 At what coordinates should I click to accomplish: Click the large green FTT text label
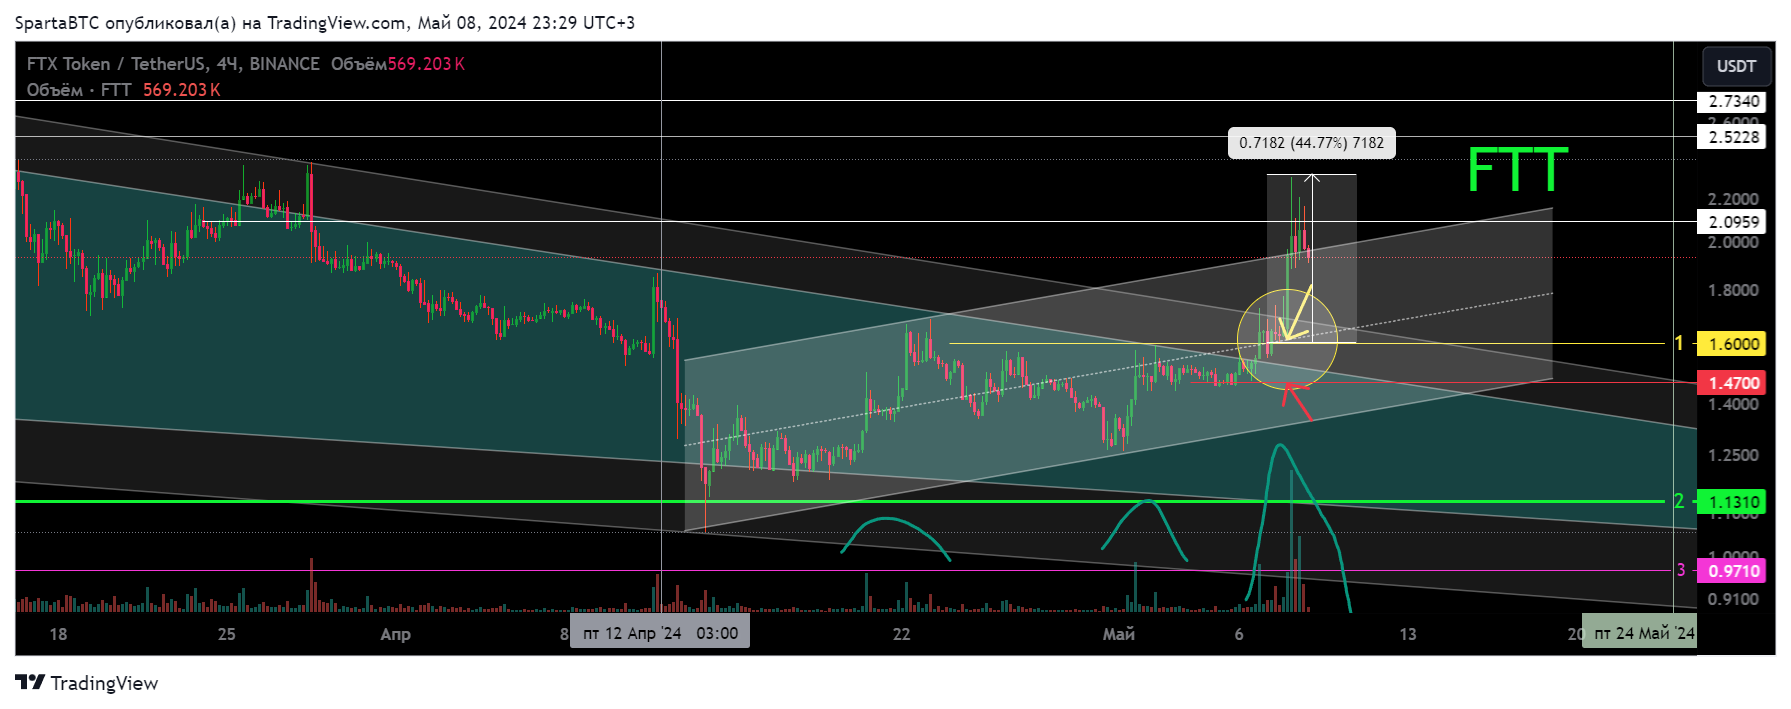point(1517,170)
